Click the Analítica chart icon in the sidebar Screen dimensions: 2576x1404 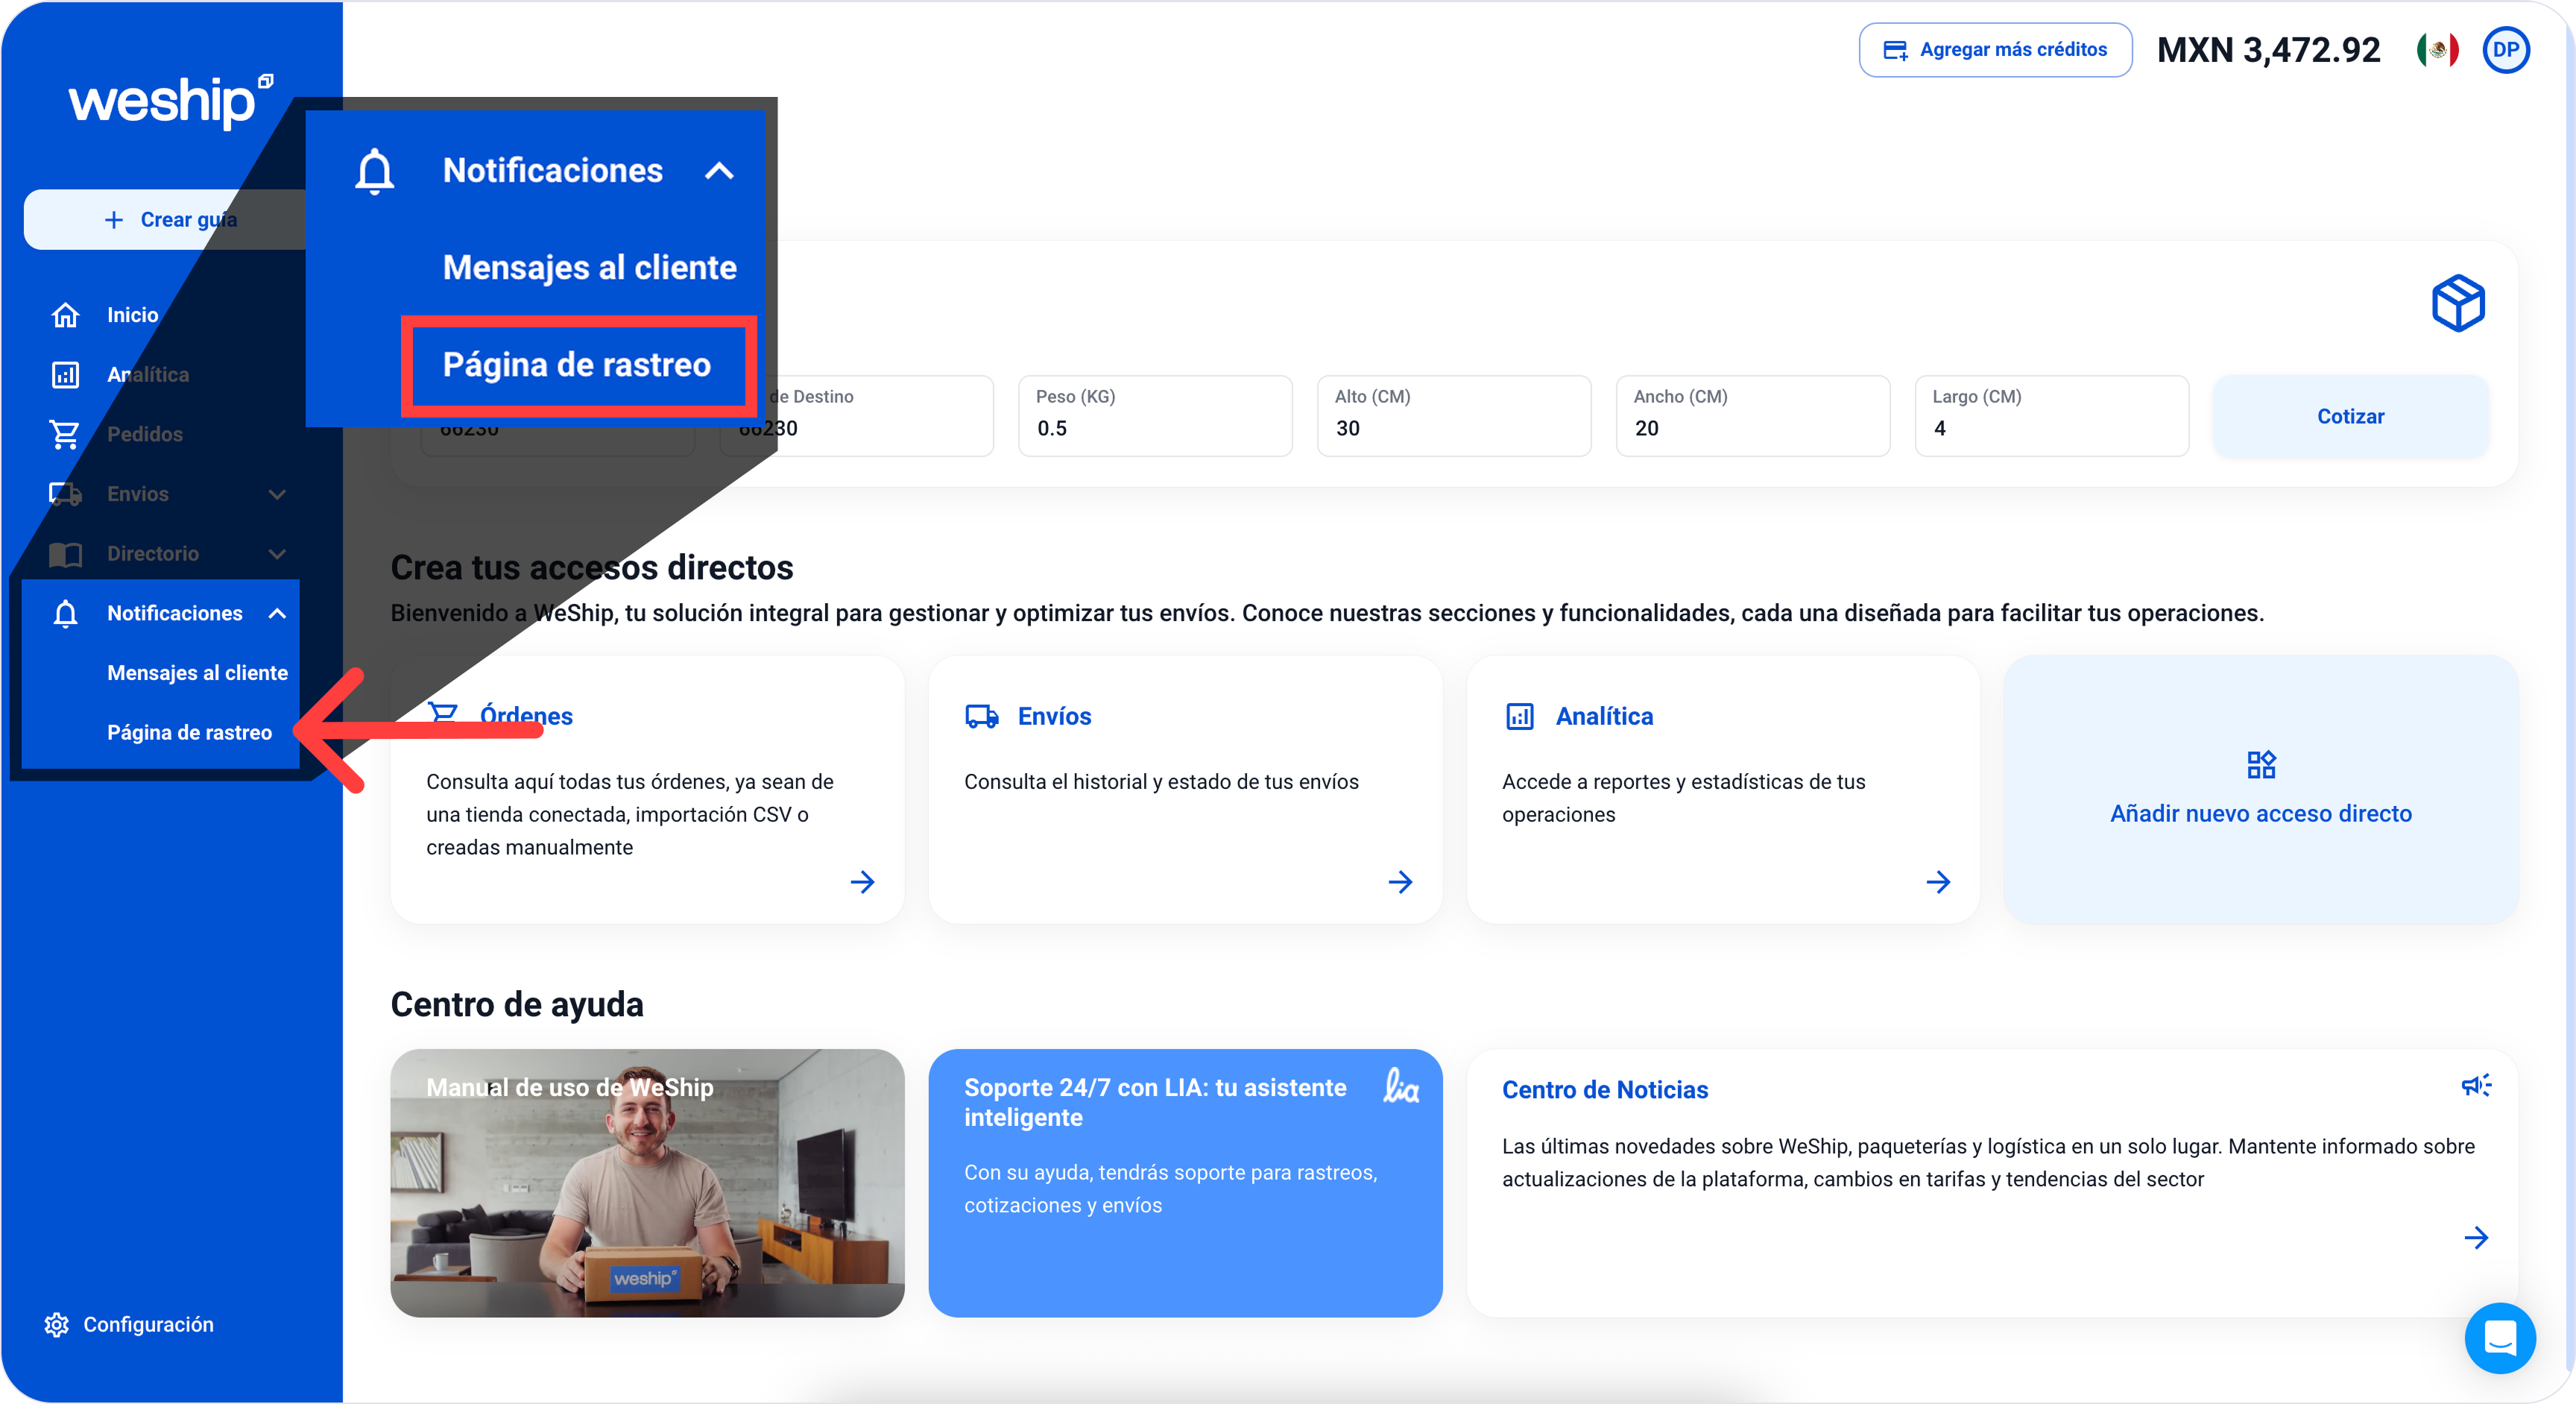65,375
